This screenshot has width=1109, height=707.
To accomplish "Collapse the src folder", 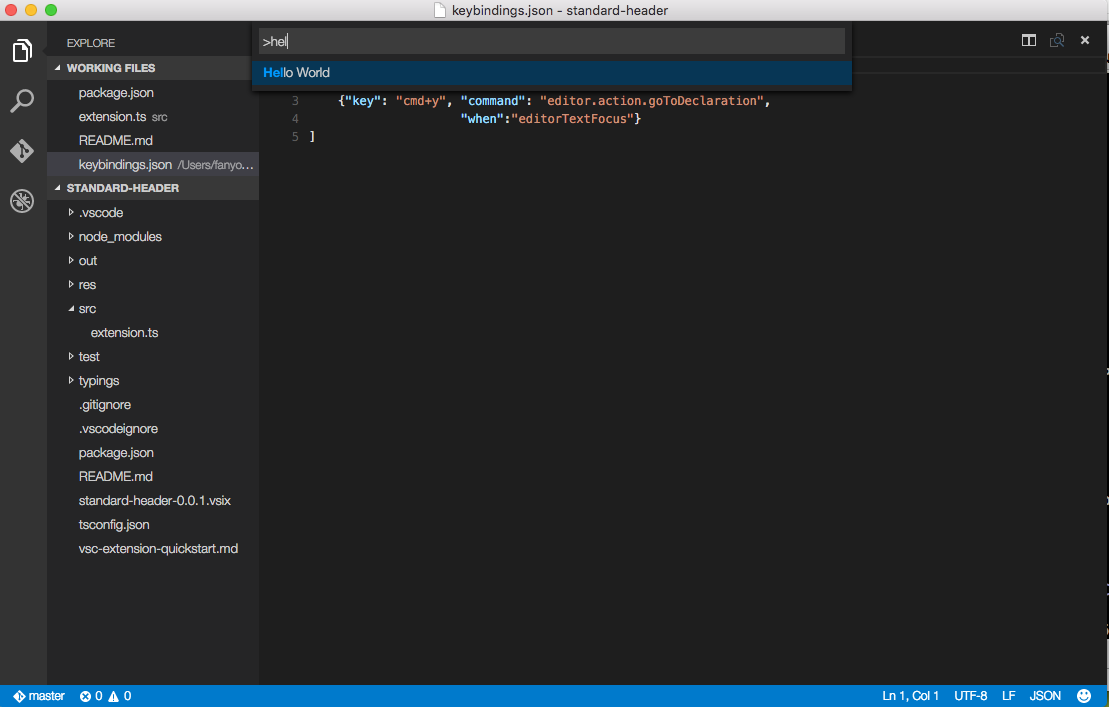I will coord(71,308).
